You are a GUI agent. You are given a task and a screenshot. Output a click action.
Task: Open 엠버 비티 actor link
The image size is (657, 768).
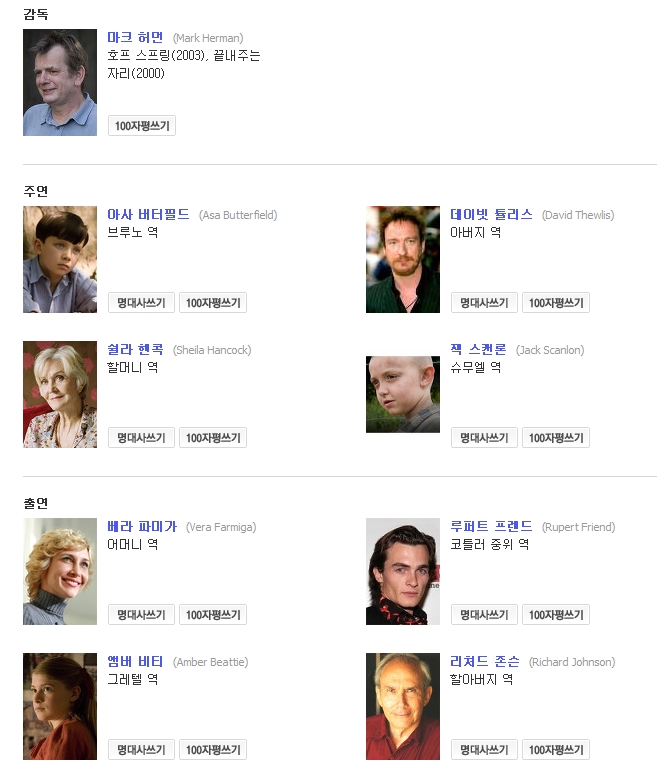pos(135,662)
